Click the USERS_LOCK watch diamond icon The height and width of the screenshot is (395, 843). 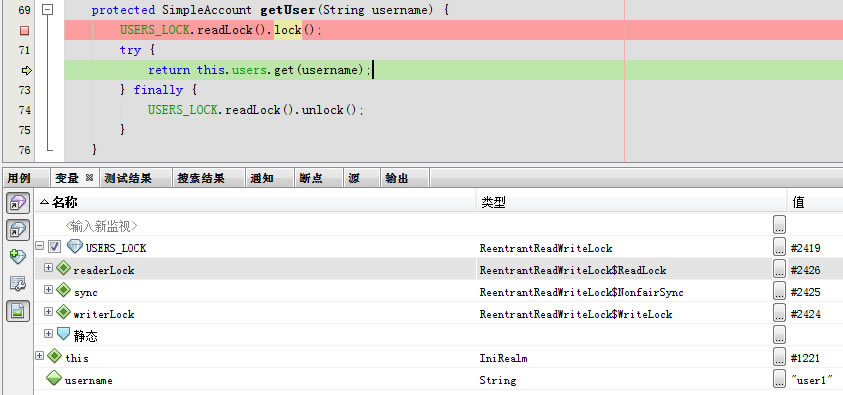coord(75,246)
